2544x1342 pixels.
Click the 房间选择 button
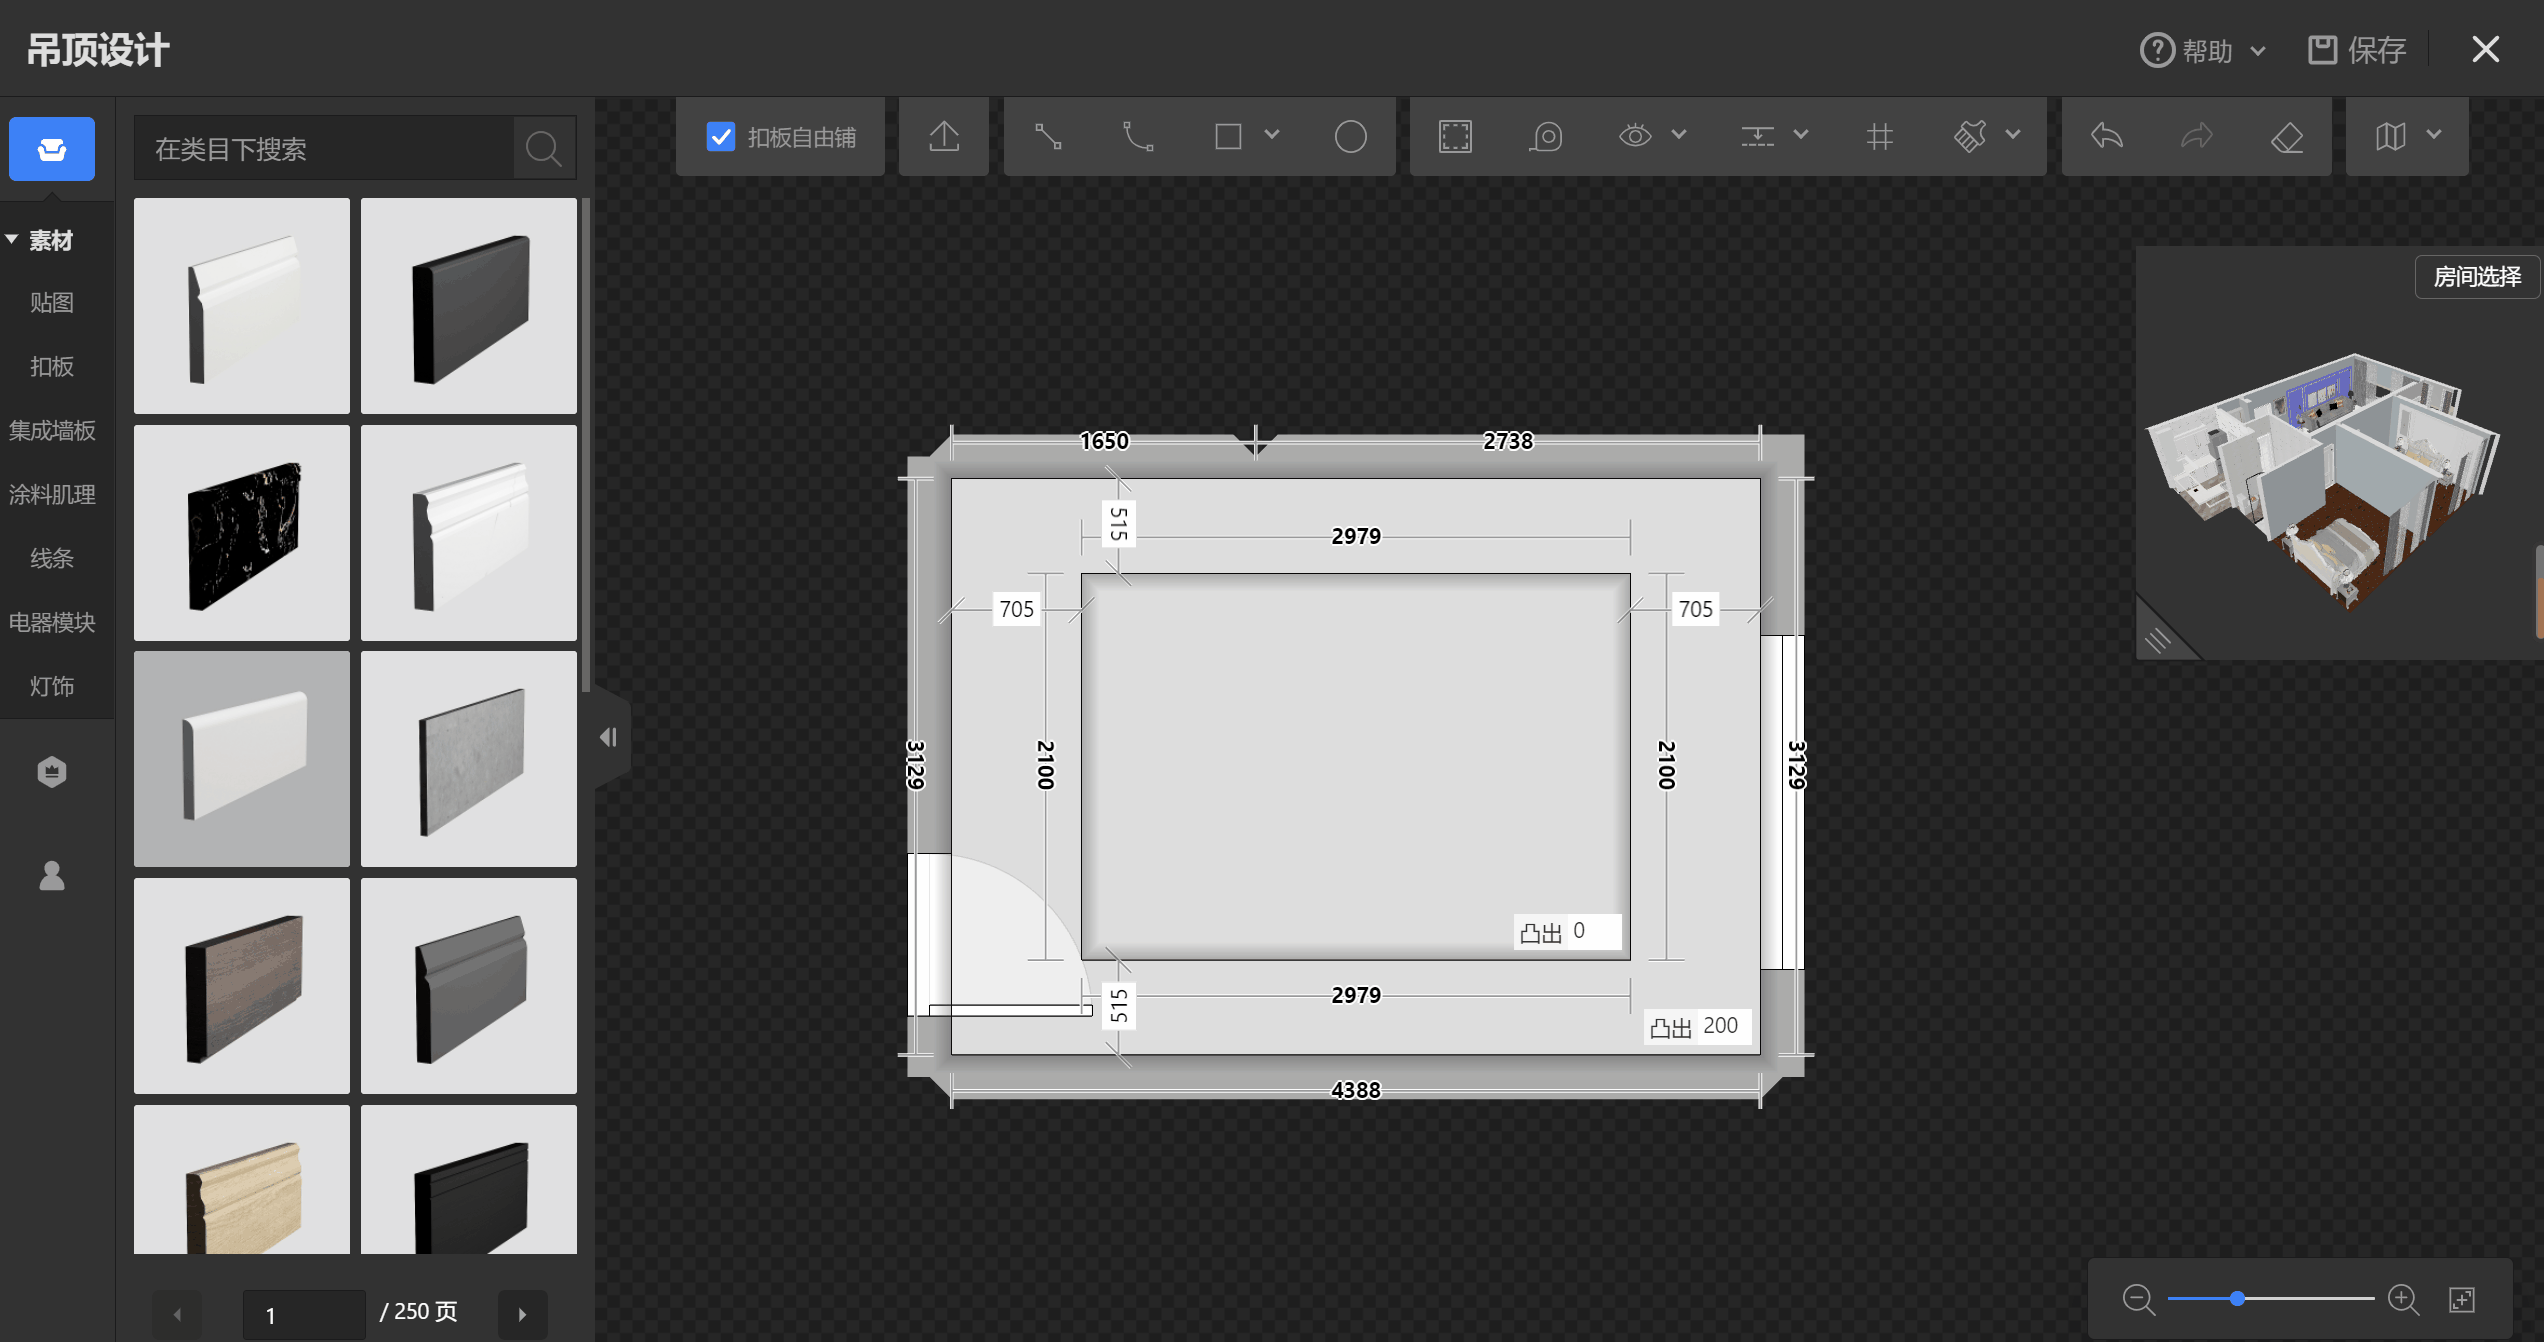(2476, 277)
